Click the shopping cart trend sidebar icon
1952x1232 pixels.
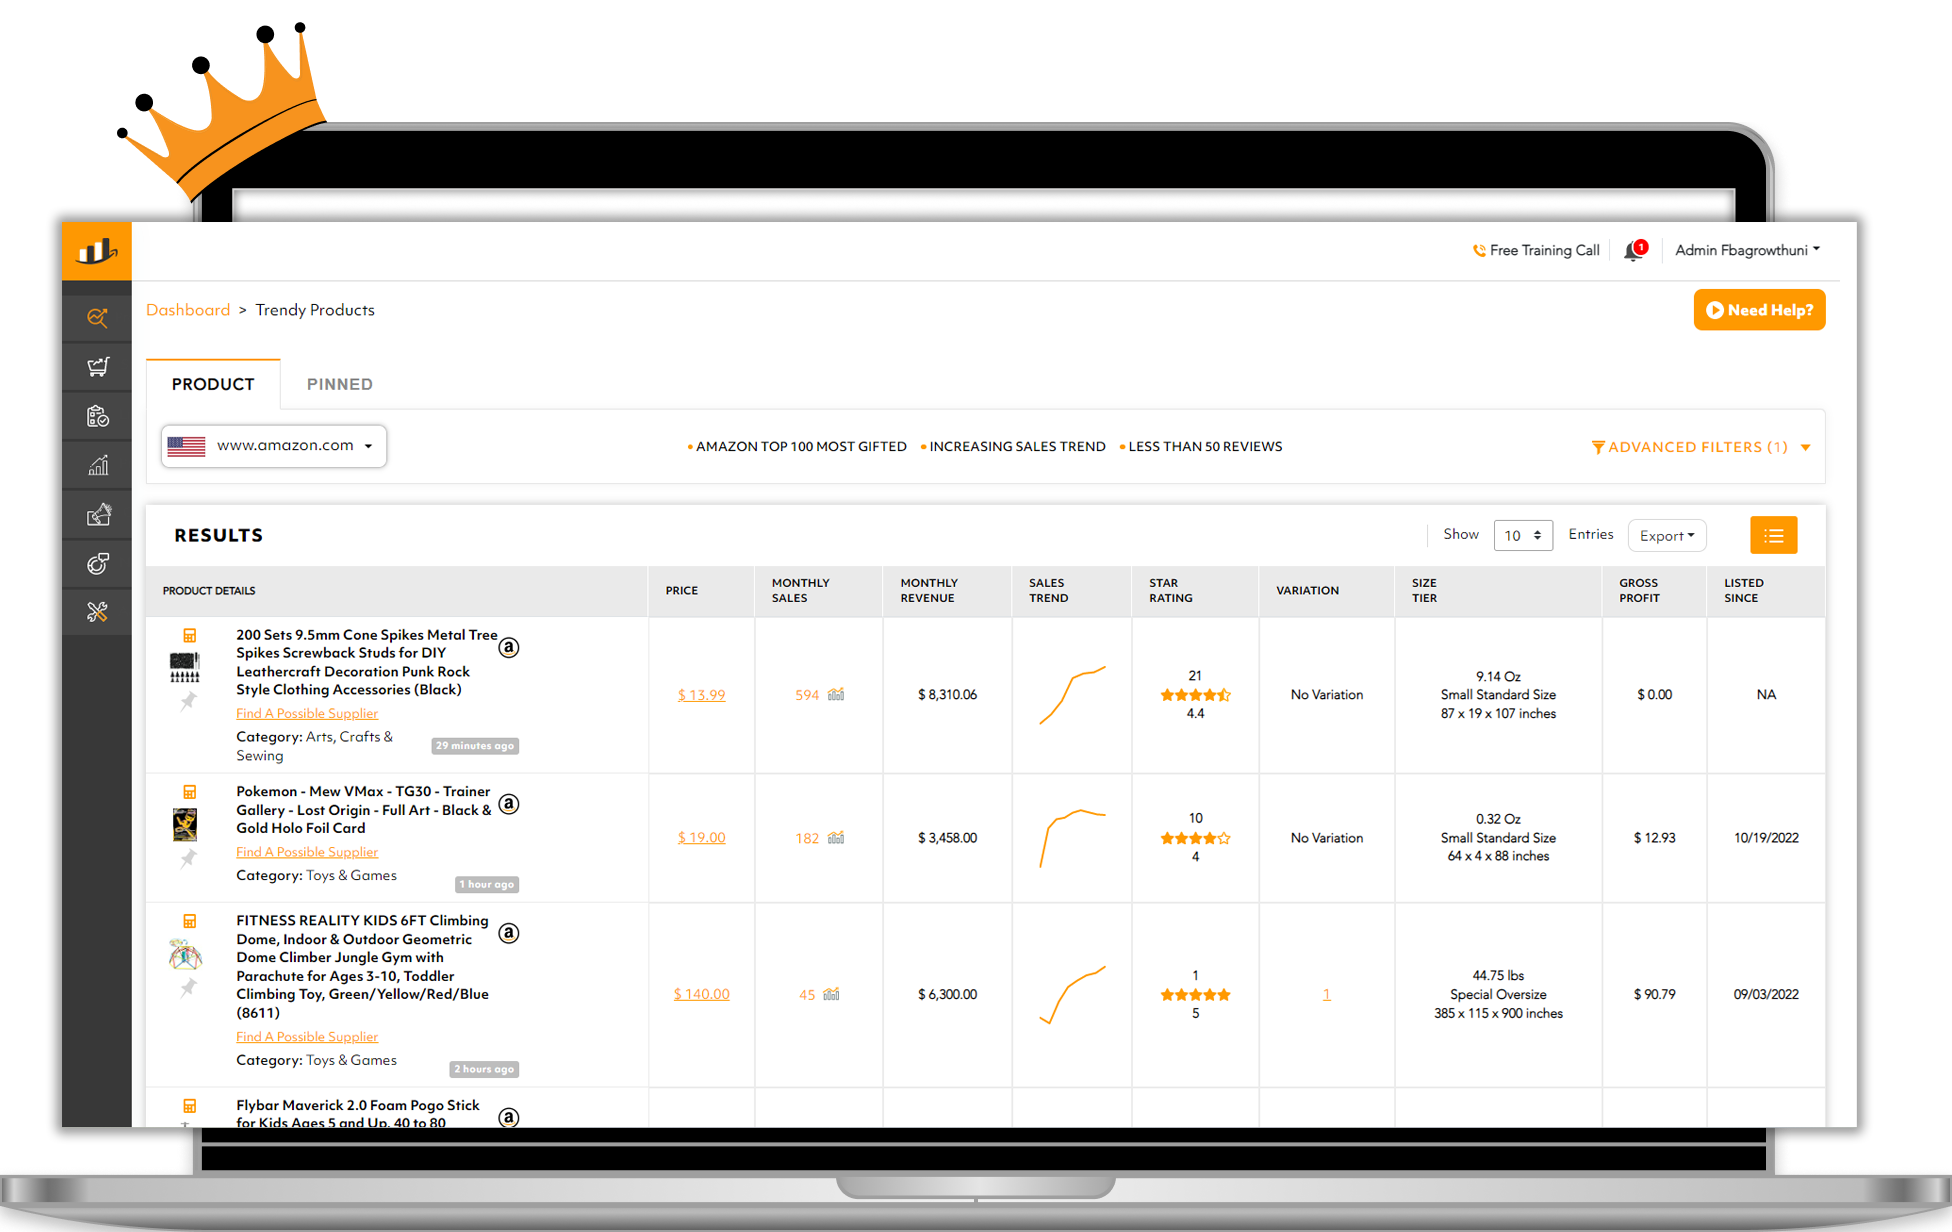[x=97, y=367]
